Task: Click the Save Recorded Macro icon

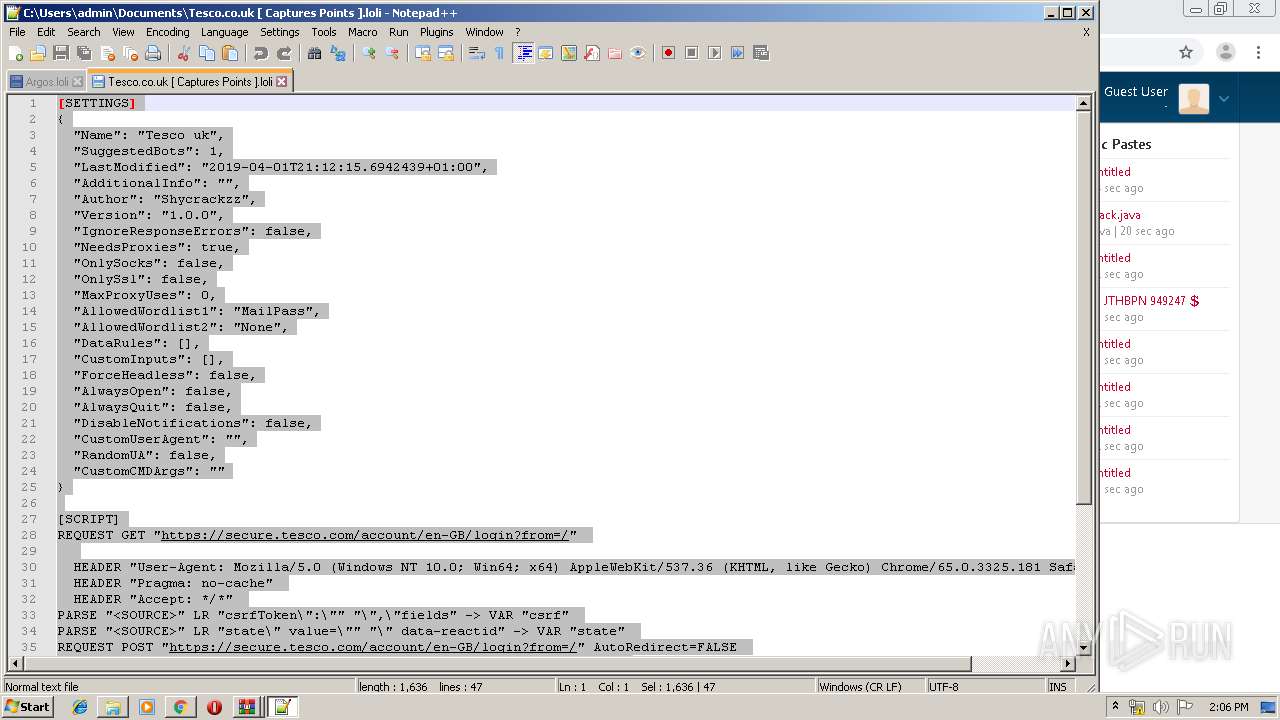Action: pyautogui.click(x=760, y=53)
